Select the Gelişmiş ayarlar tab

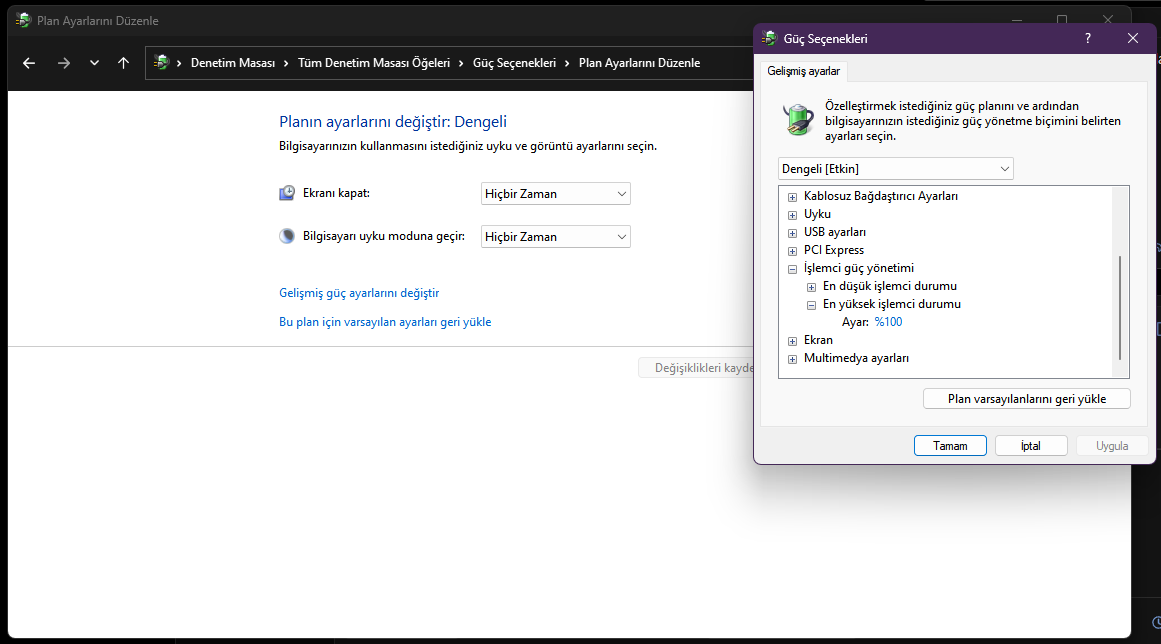tap(803, 71)
